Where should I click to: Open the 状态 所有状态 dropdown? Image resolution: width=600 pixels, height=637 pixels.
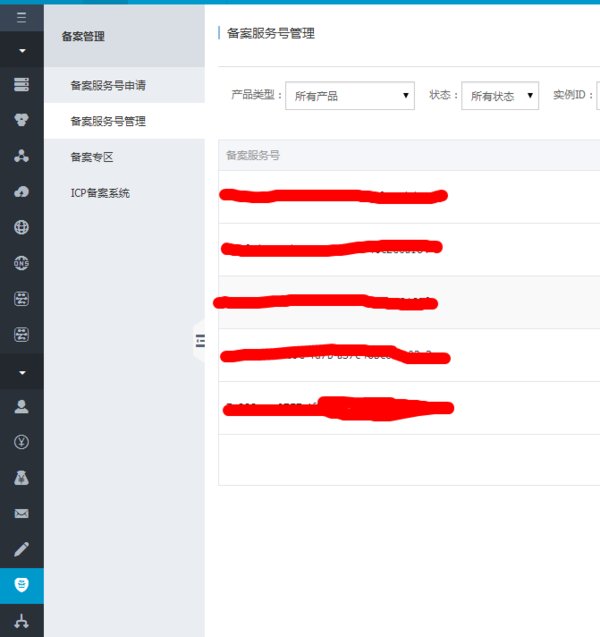500,96
